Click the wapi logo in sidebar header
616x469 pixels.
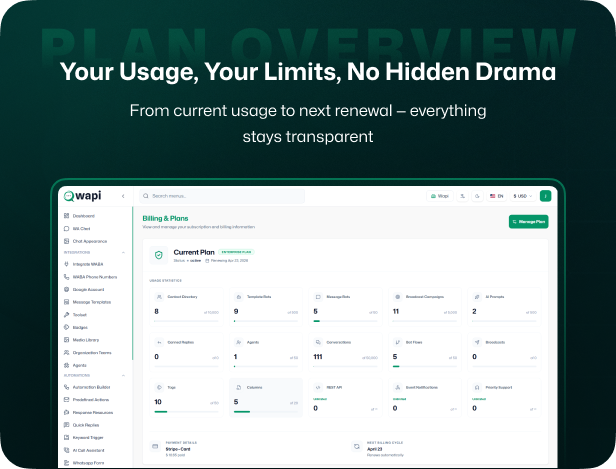click(82, 196)
